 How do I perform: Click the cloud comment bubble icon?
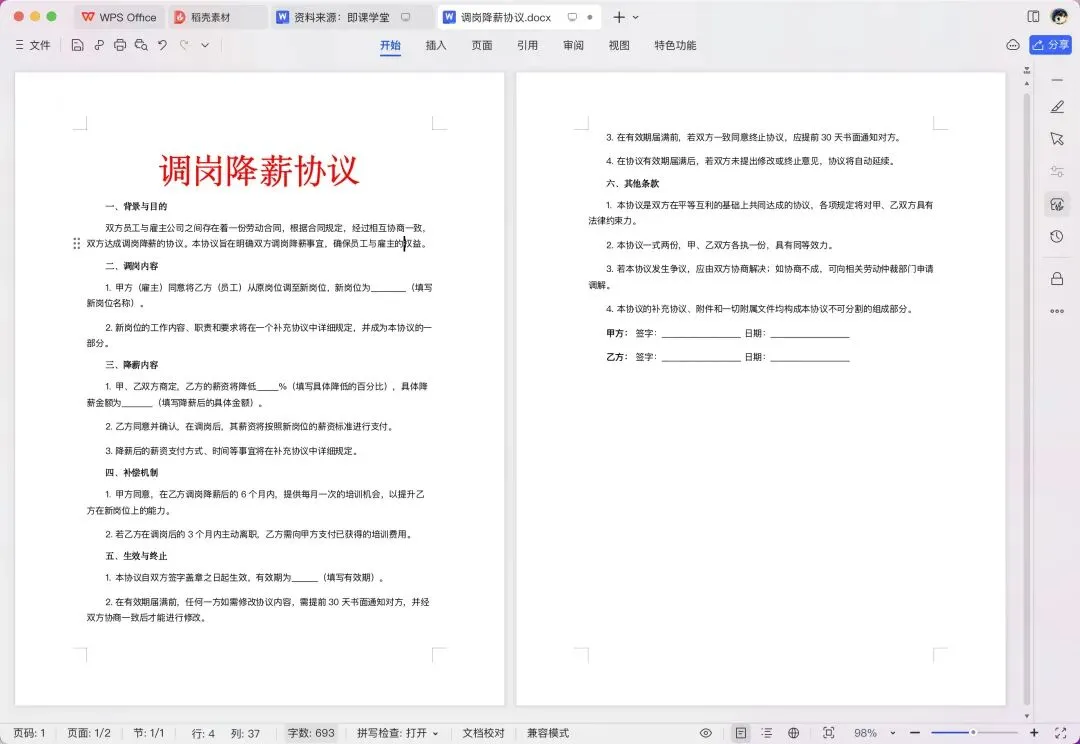[1012, 45]
